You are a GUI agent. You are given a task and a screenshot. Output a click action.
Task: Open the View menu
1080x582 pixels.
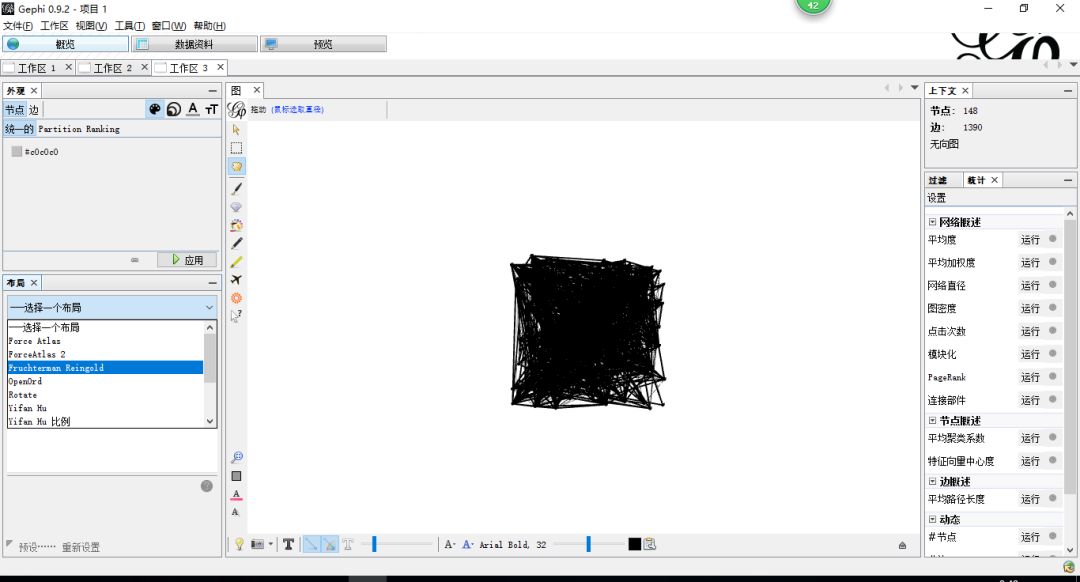[91, 25]
